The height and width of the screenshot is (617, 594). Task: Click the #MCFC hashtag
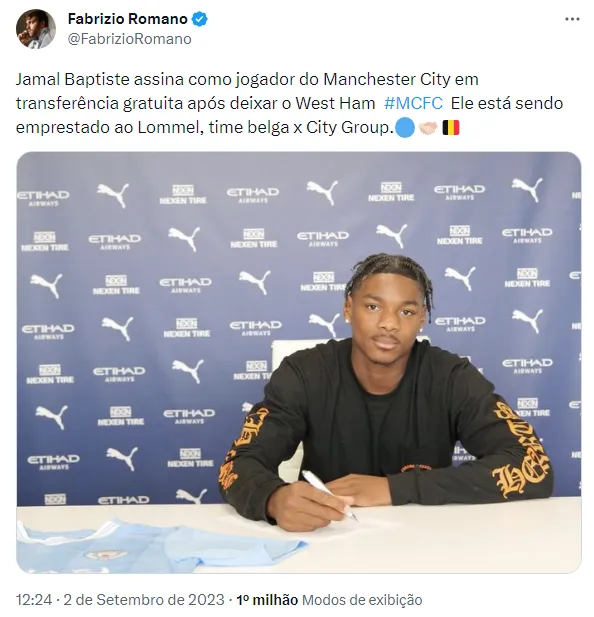(413, 103)
